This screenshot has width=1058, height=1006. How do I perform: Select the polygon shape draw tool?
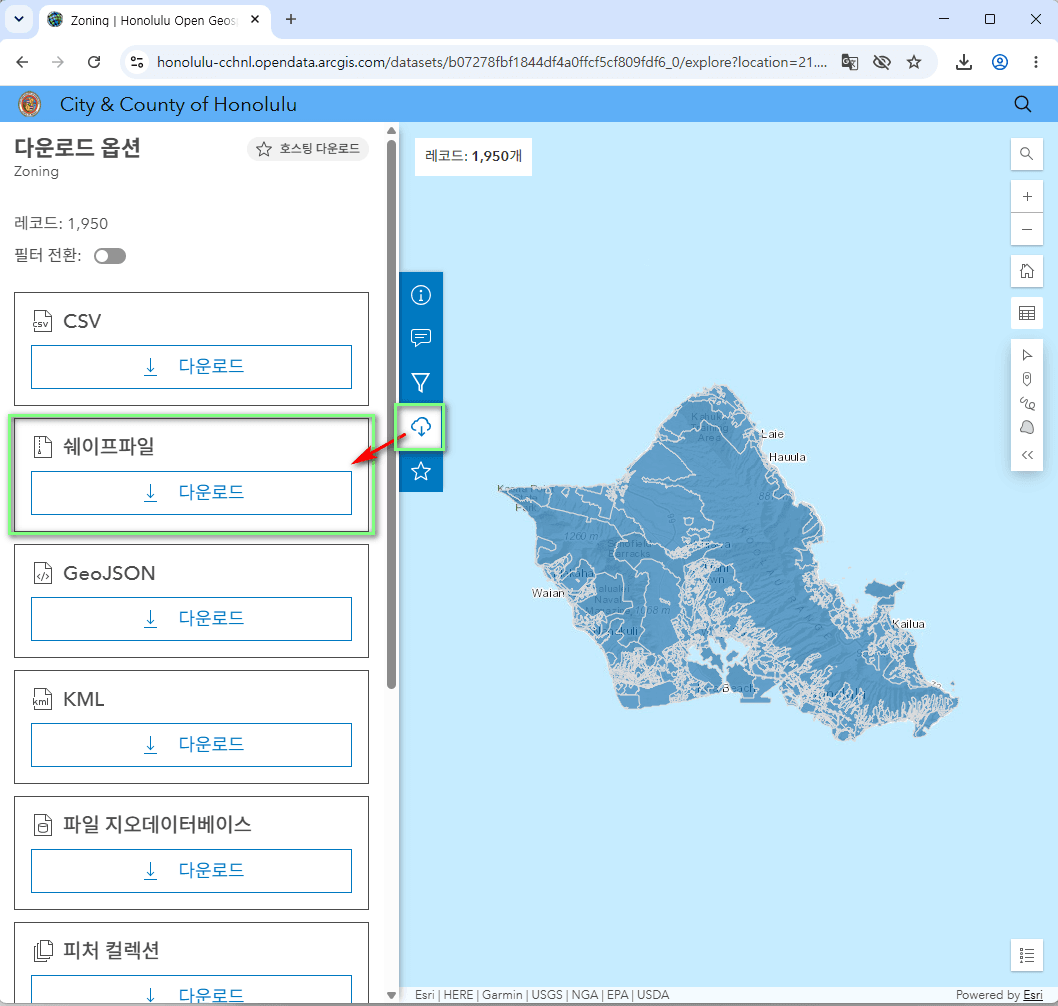(x=1026, y=428)
